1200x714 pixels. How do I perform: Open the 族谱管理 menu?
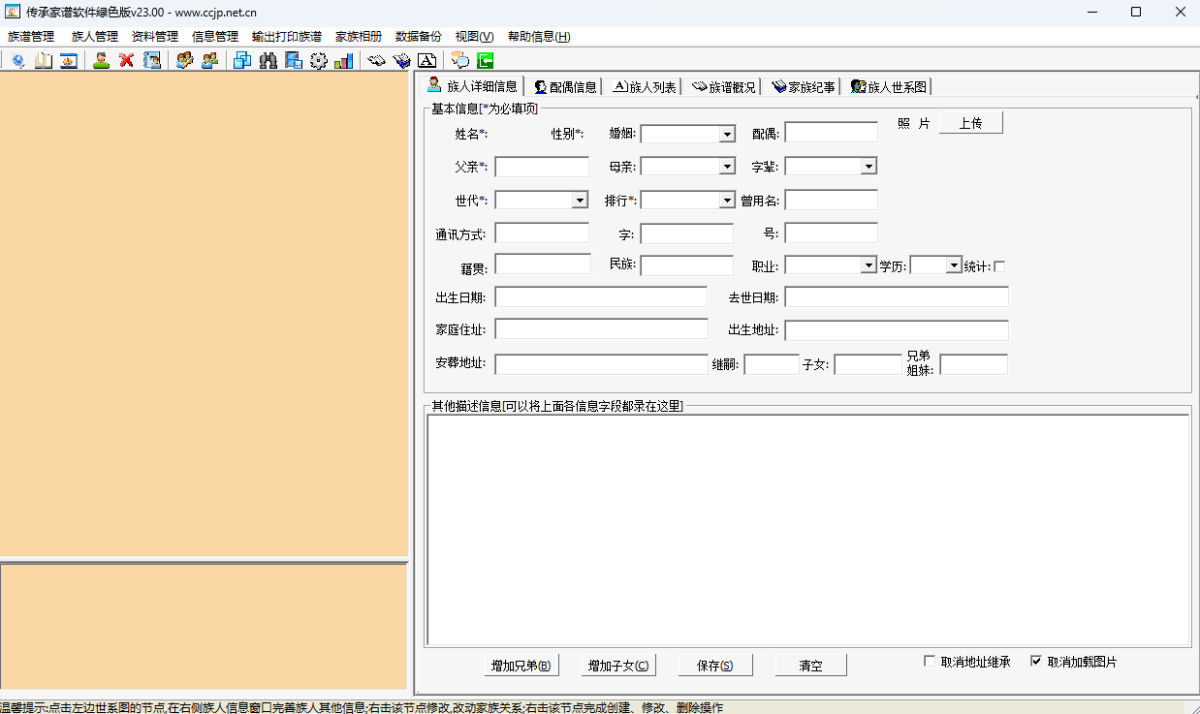(x=31, y=37)
